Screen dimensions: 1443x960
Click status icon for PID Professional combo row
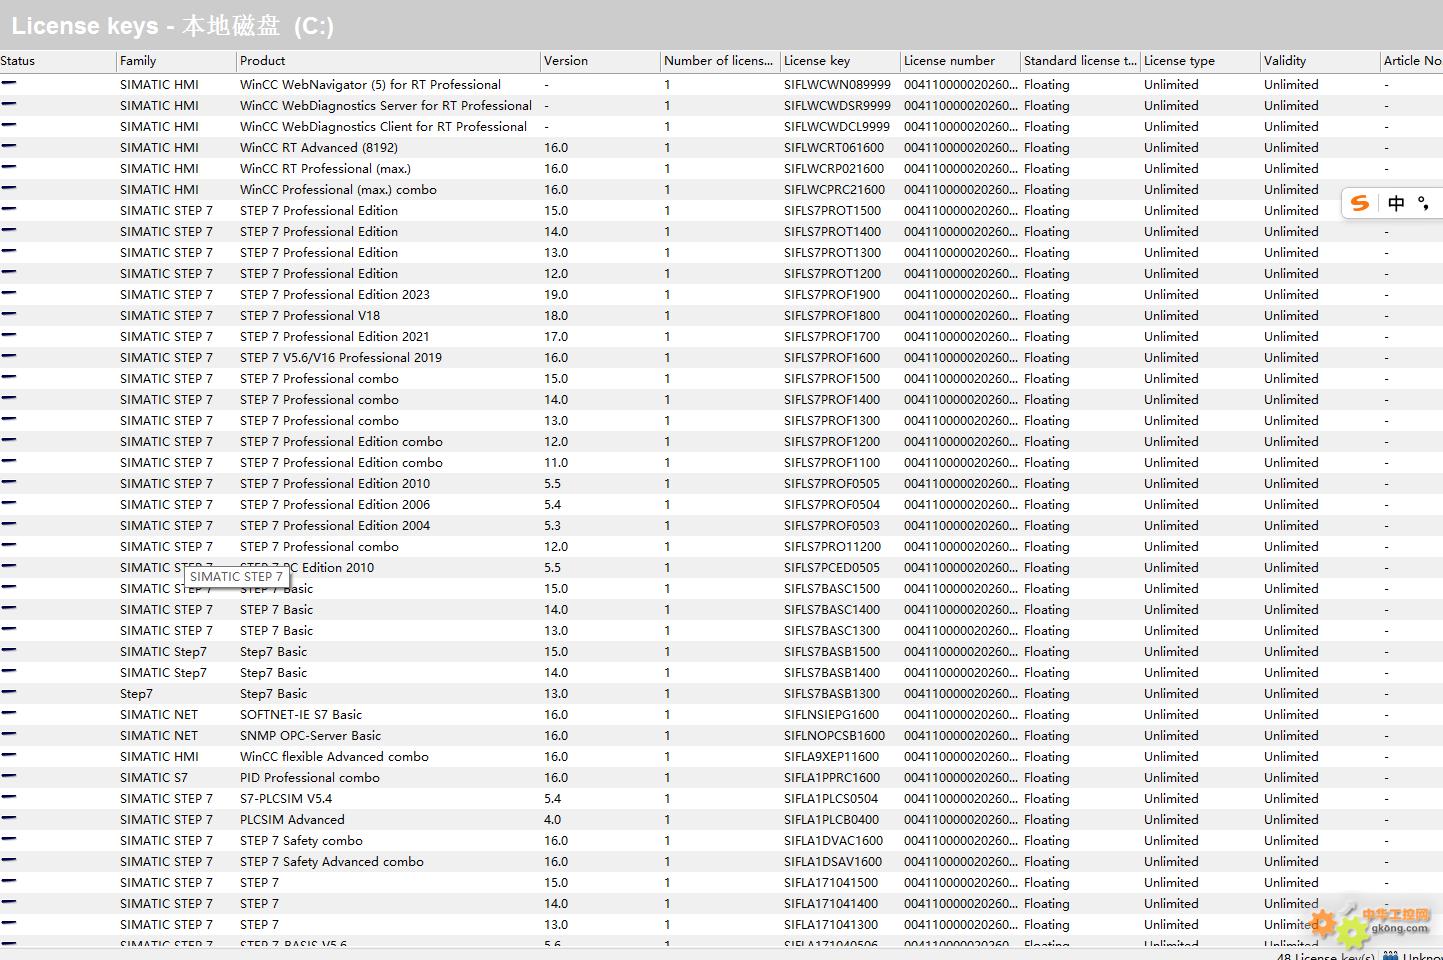click(9, 777)
